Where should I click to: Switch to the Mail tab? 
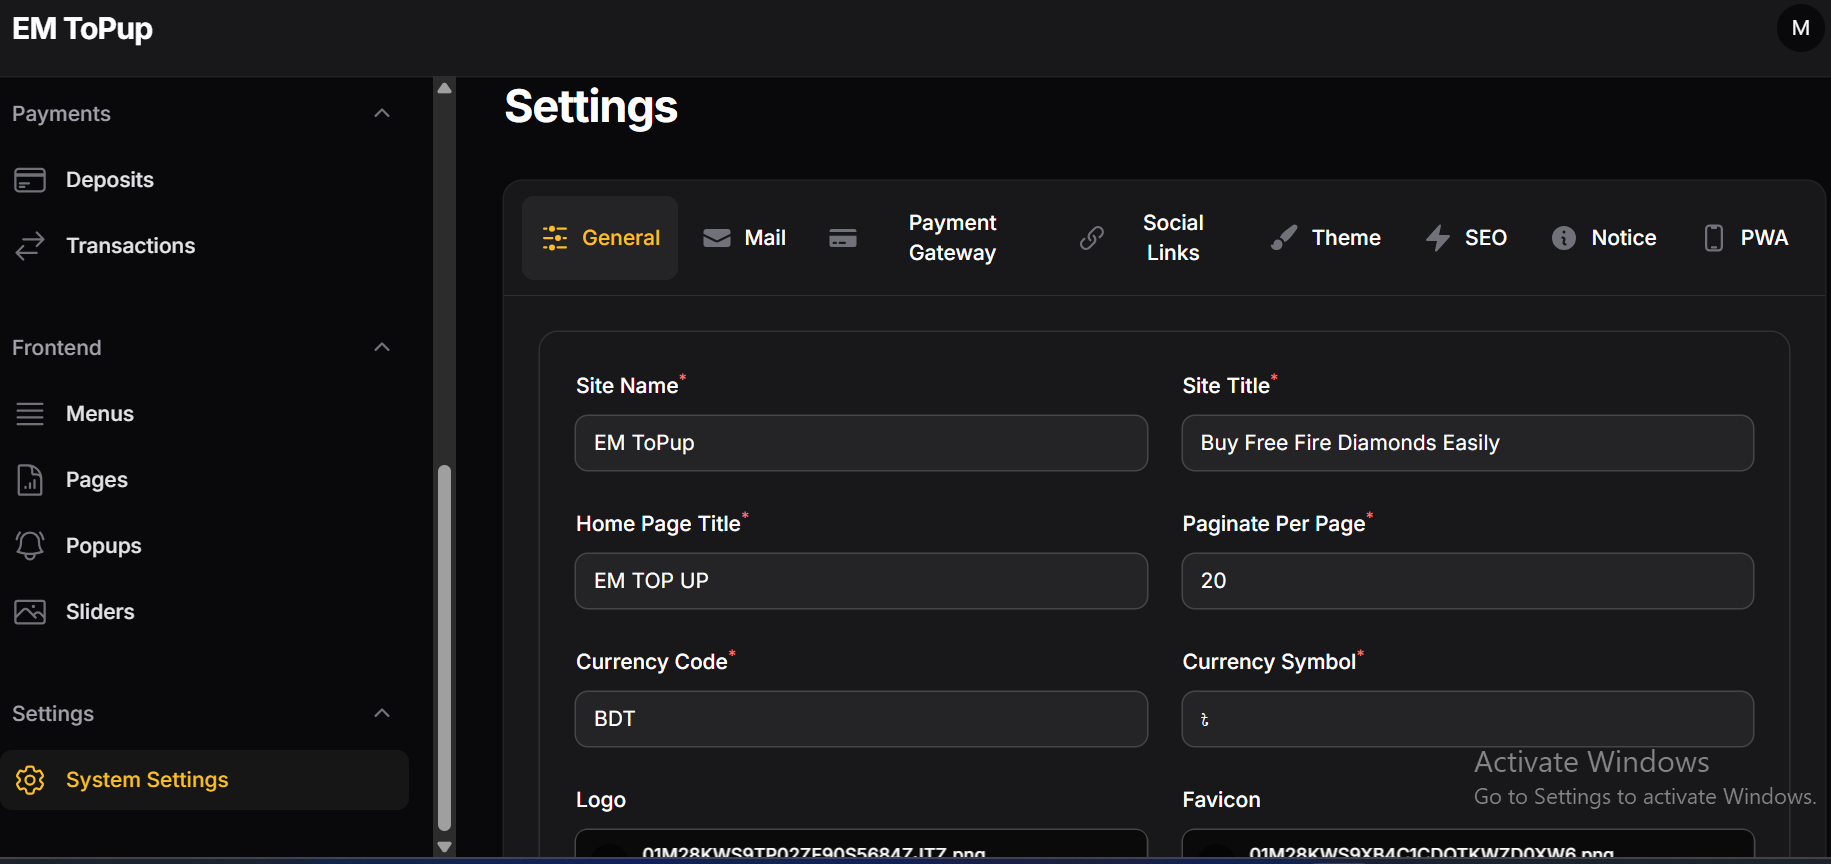click(x=745, y=238)
